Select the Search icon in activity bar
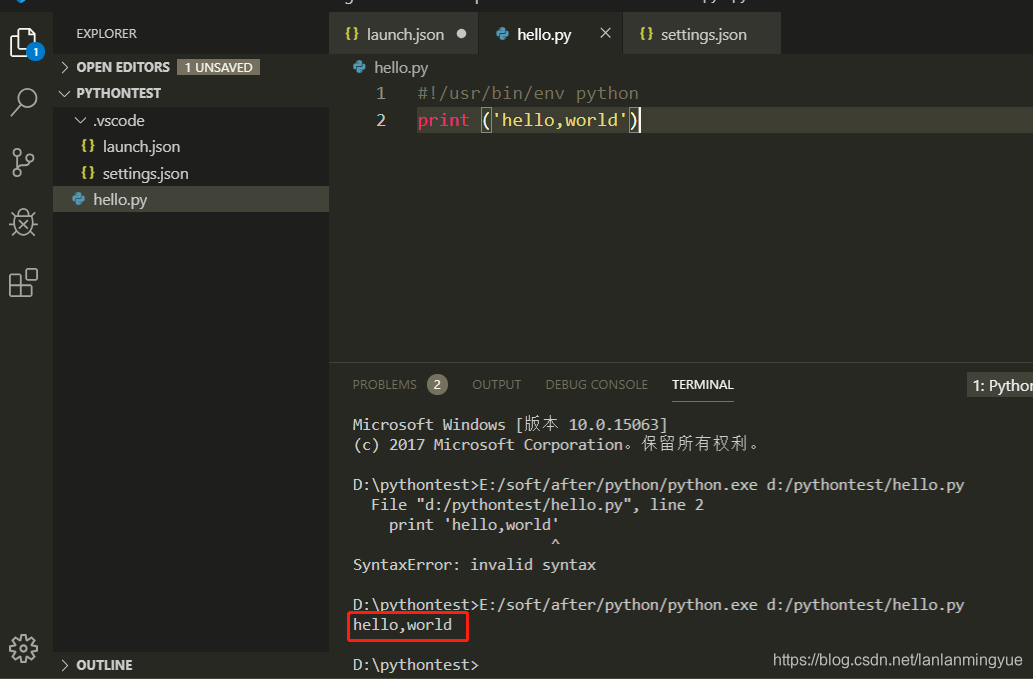 tap(23, 102)
